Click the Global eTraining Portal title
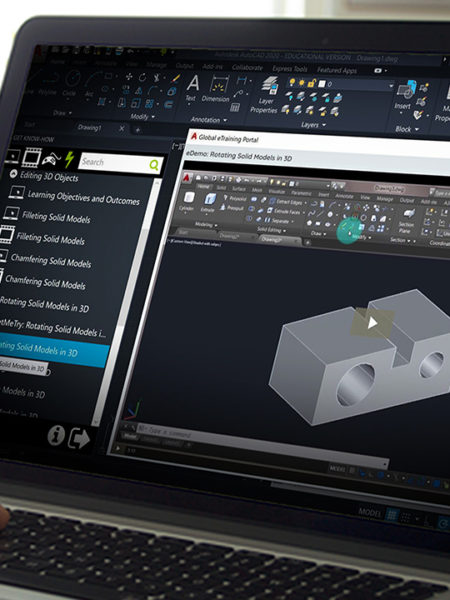450x600 pixels. tap(228, 139)
